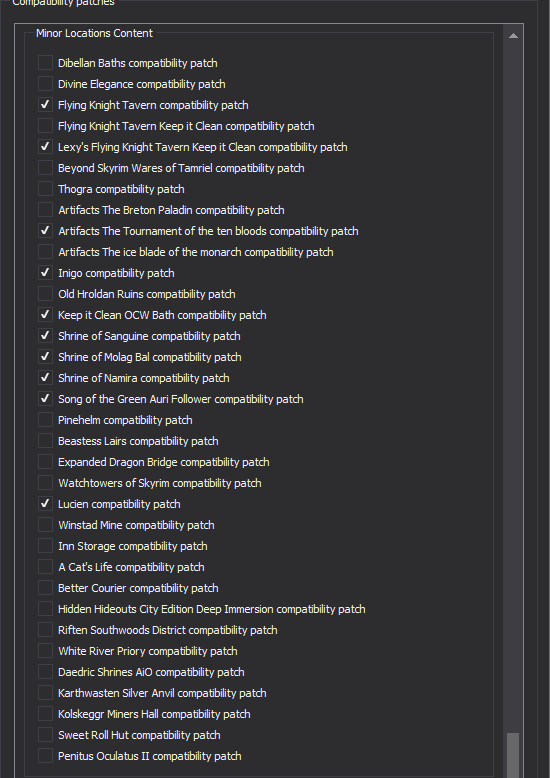Check Divine Elegance compatibility patch

45,84
